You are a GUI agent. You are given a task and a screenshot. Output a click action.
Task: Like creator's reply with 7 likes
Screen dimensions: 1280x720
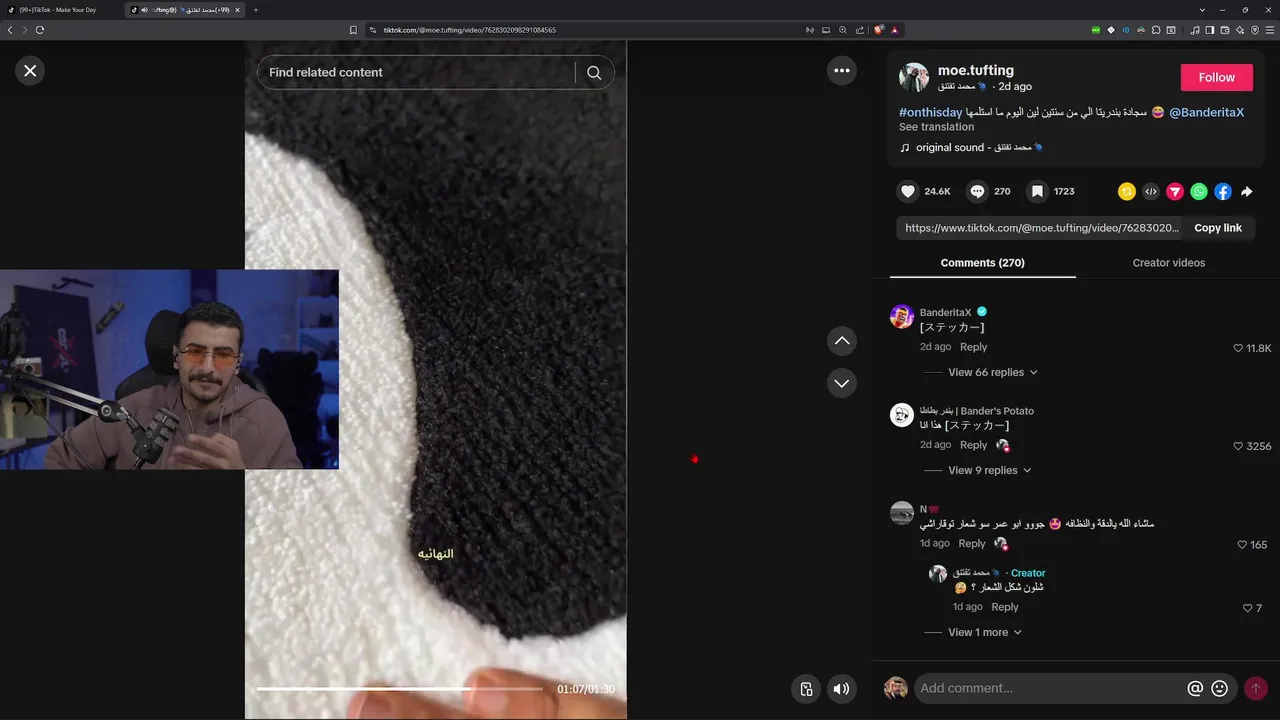pos(1247,608)
